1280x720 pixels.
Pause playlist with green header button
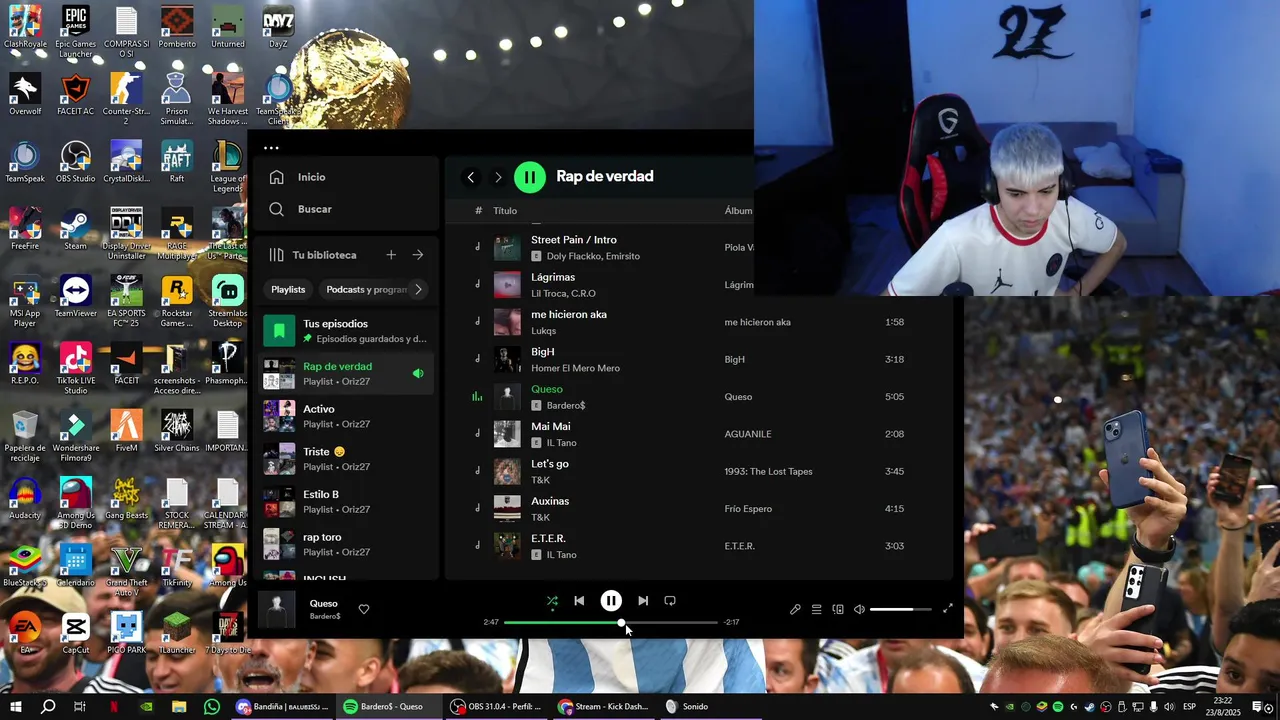coord(530,177)
